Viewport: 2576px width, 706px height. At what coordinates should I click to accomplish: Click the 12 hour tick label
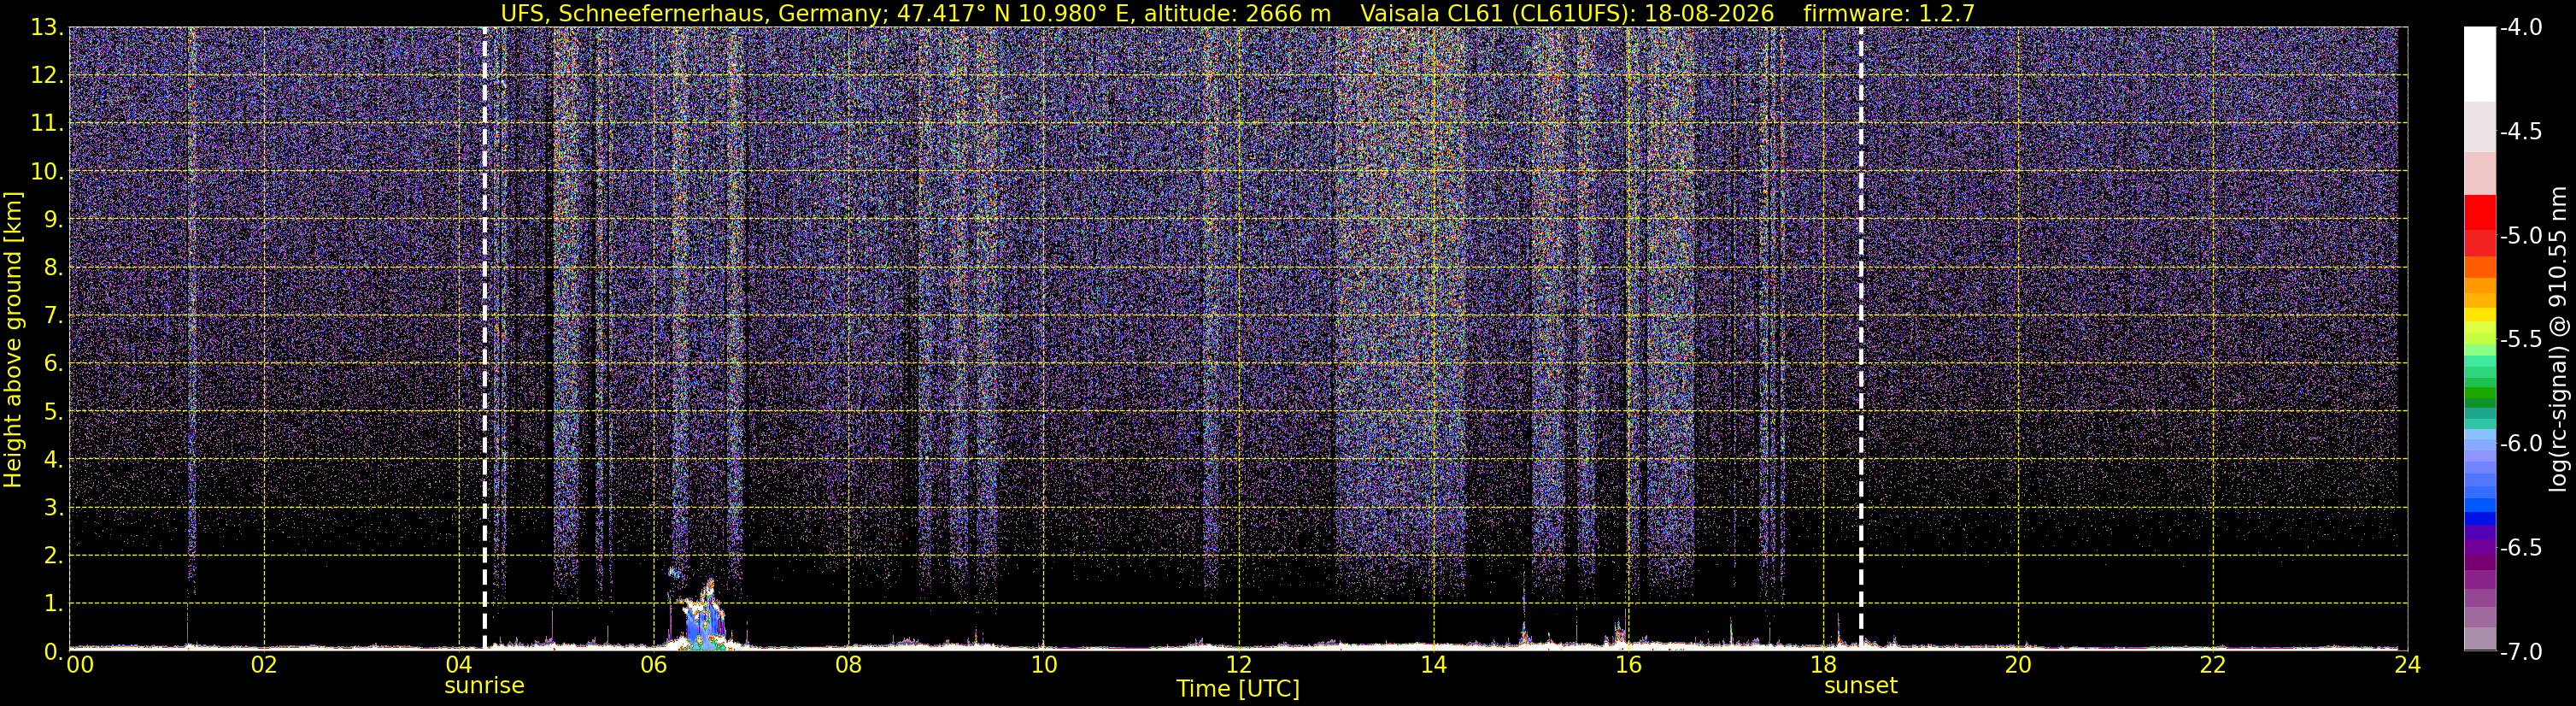click(1238, 665)
